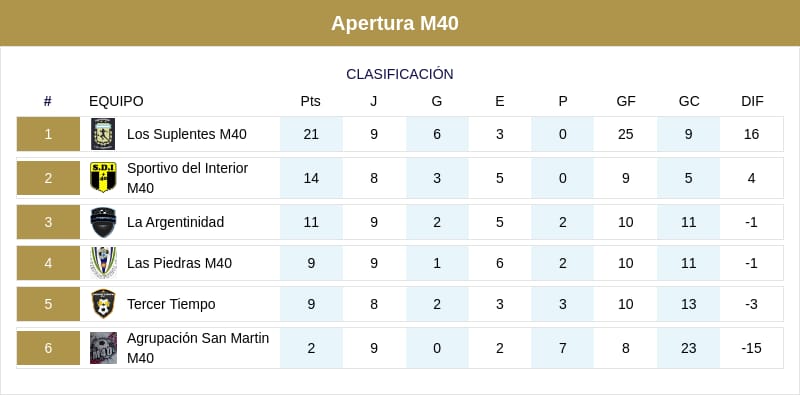Open the Los Suplentes M40 team link

(x=186, y=134)
